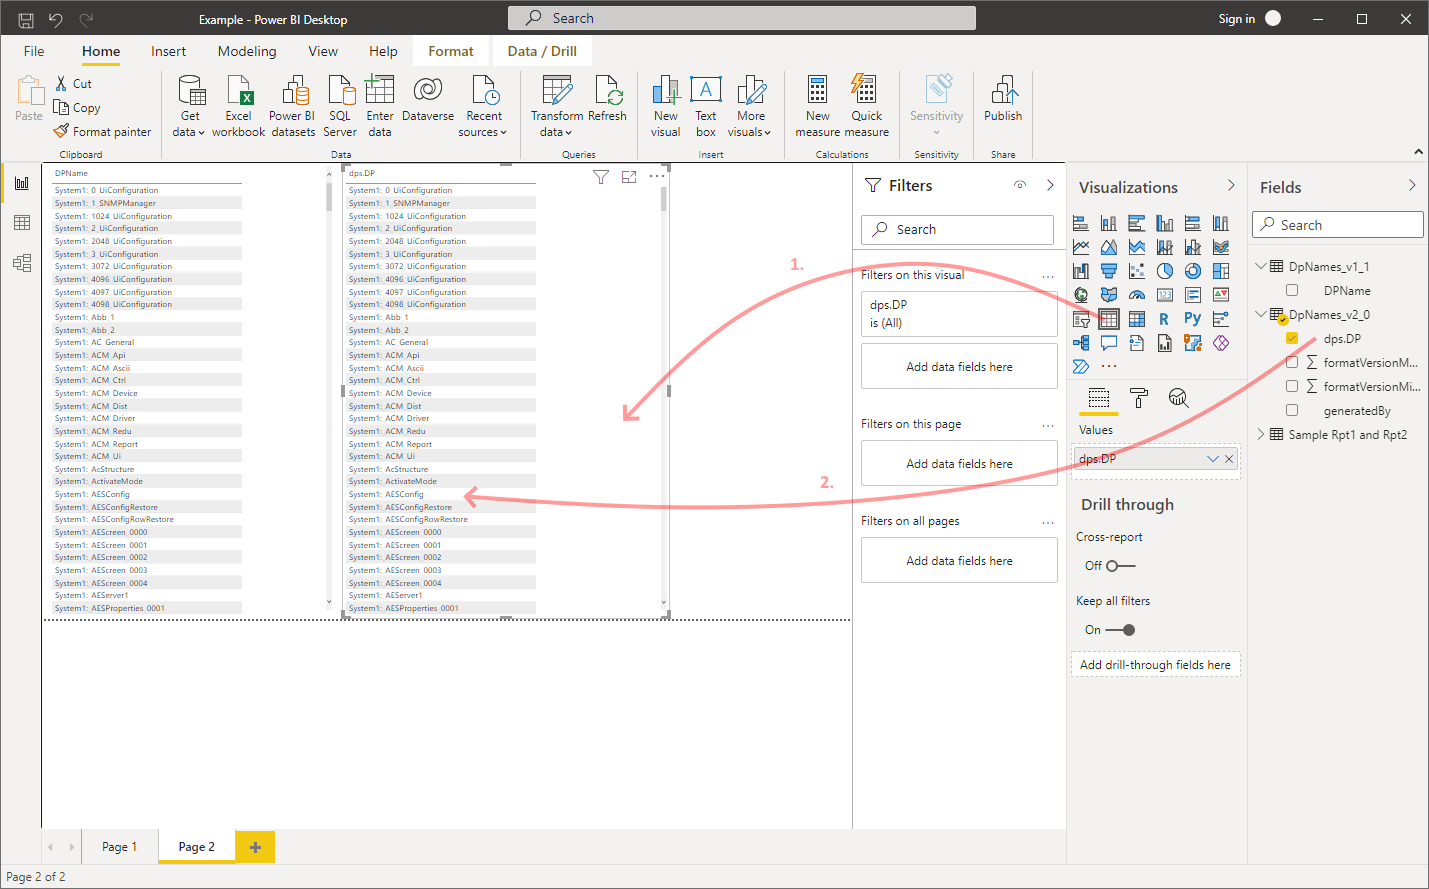Select the Donut chart visualization
1429x889 pixels.
point(1193,271)
